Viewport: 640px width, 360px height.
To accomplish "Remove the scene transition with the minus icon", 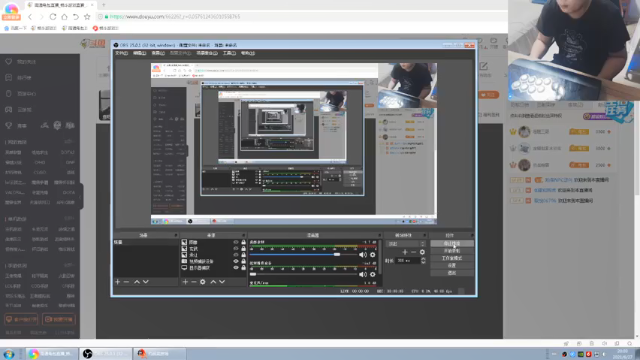I will pos(413,252).
